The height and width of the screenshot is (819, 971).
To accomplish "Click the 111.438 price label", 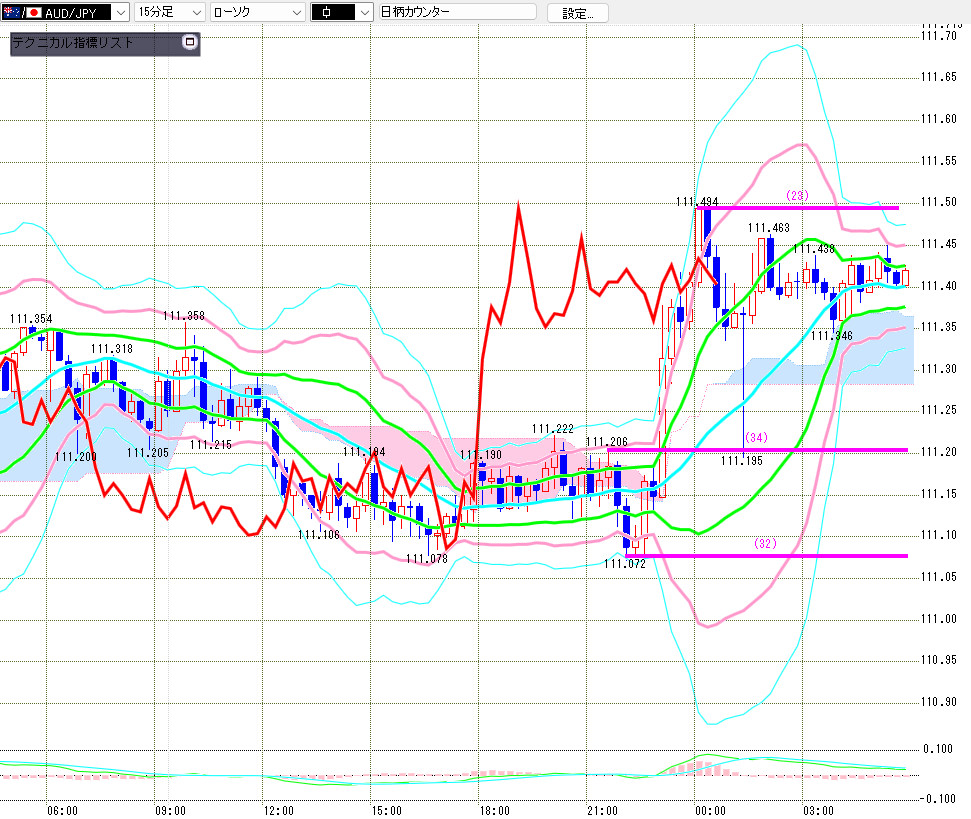I will click(814, 249).
